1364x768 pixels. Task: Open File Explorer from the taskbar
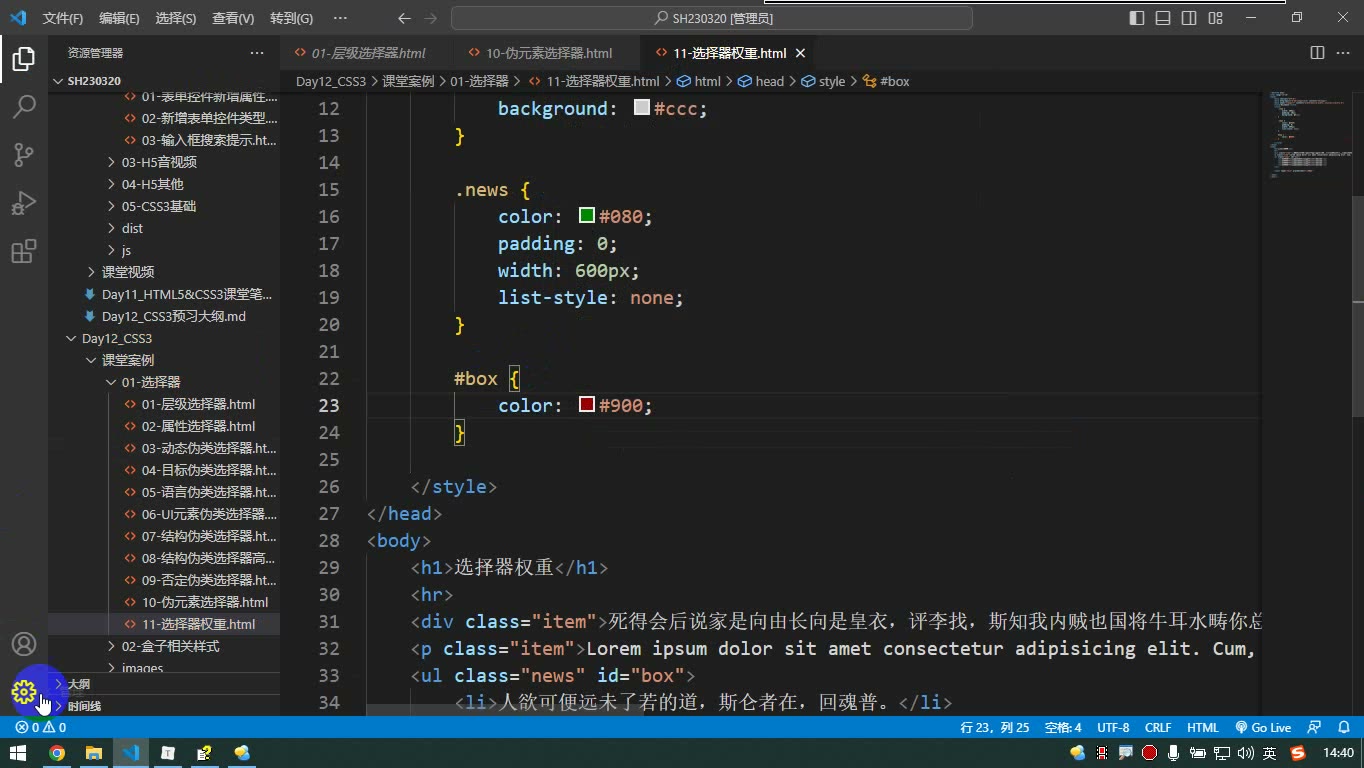(x=94, y=753)
